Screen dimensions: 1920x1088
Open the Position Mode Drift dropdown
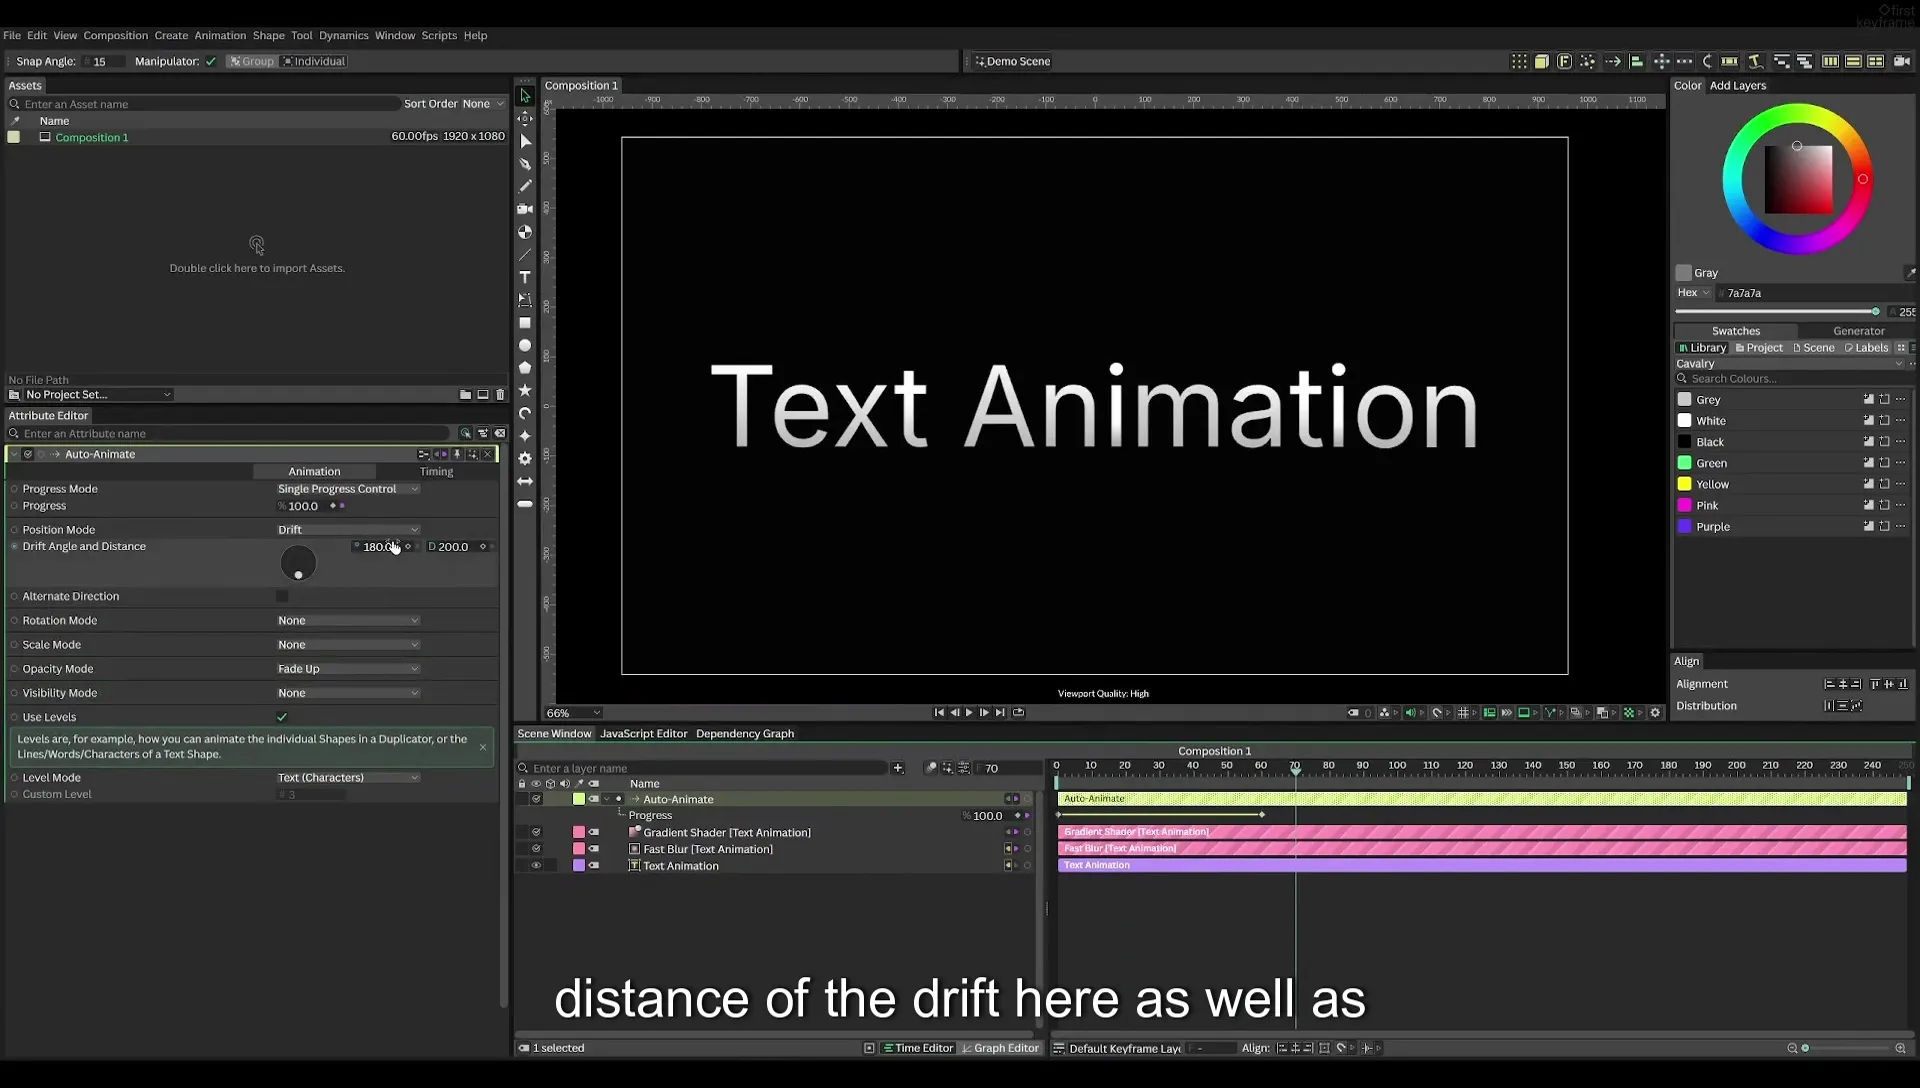348,530
